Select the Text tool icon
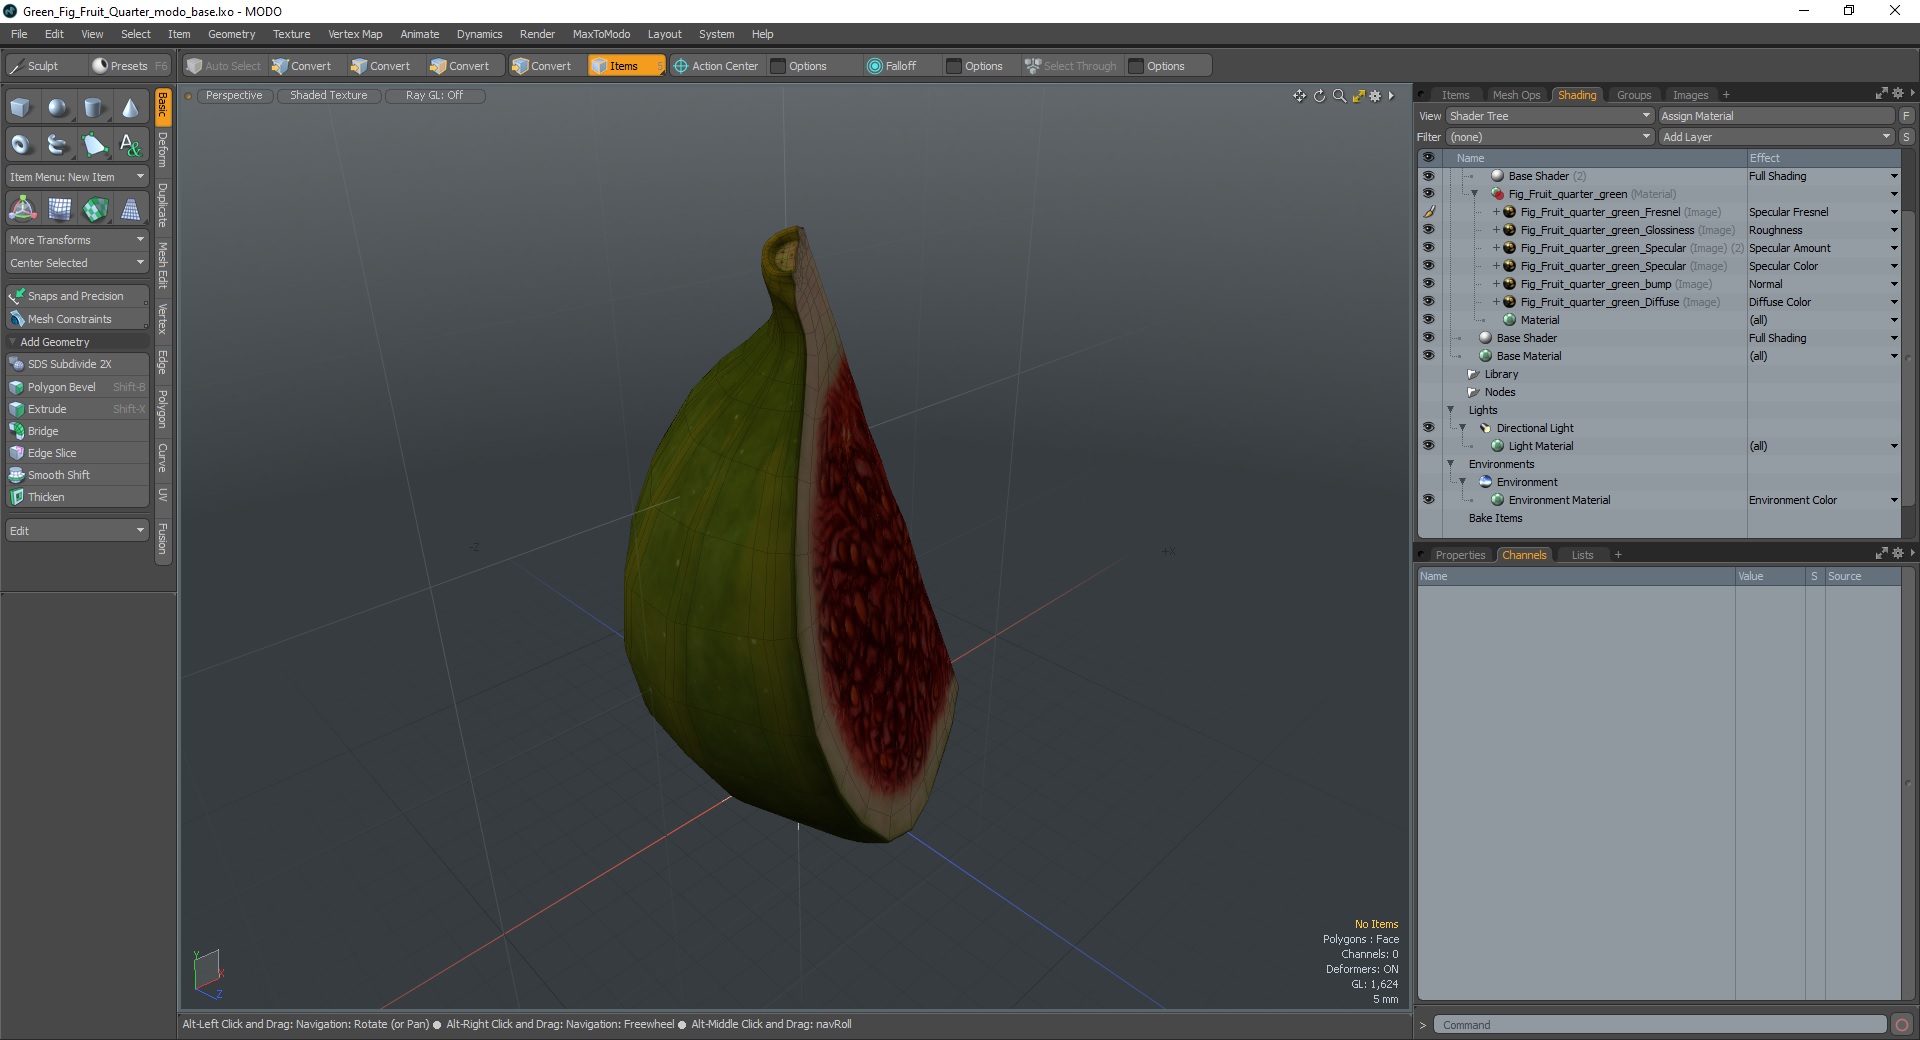Image resolution: width=1920 pixels, height=1040 pixels. click(131, 145)
